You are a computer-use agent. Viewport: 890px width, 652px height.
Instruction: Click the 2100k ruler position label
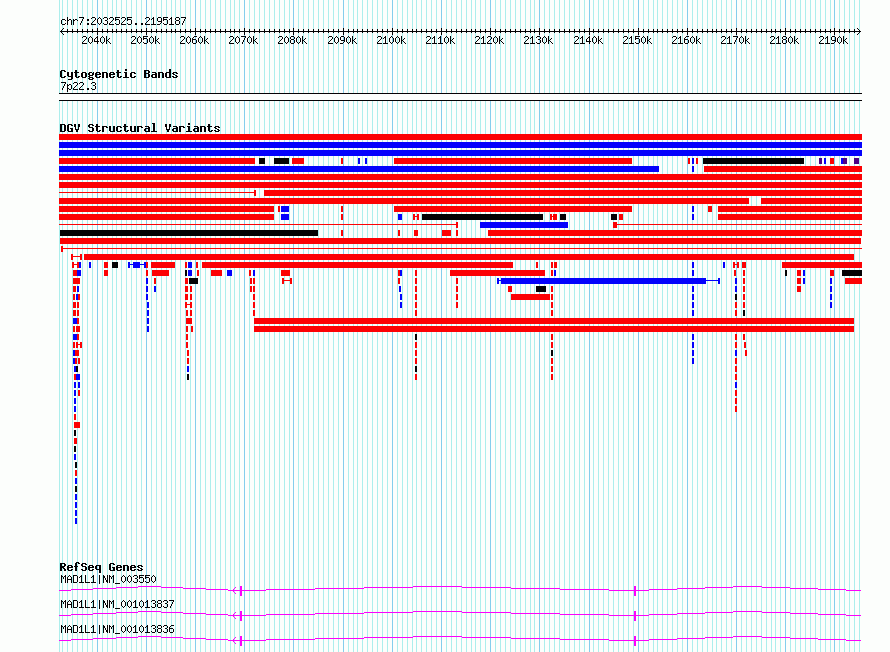click(x=391, y=40)
